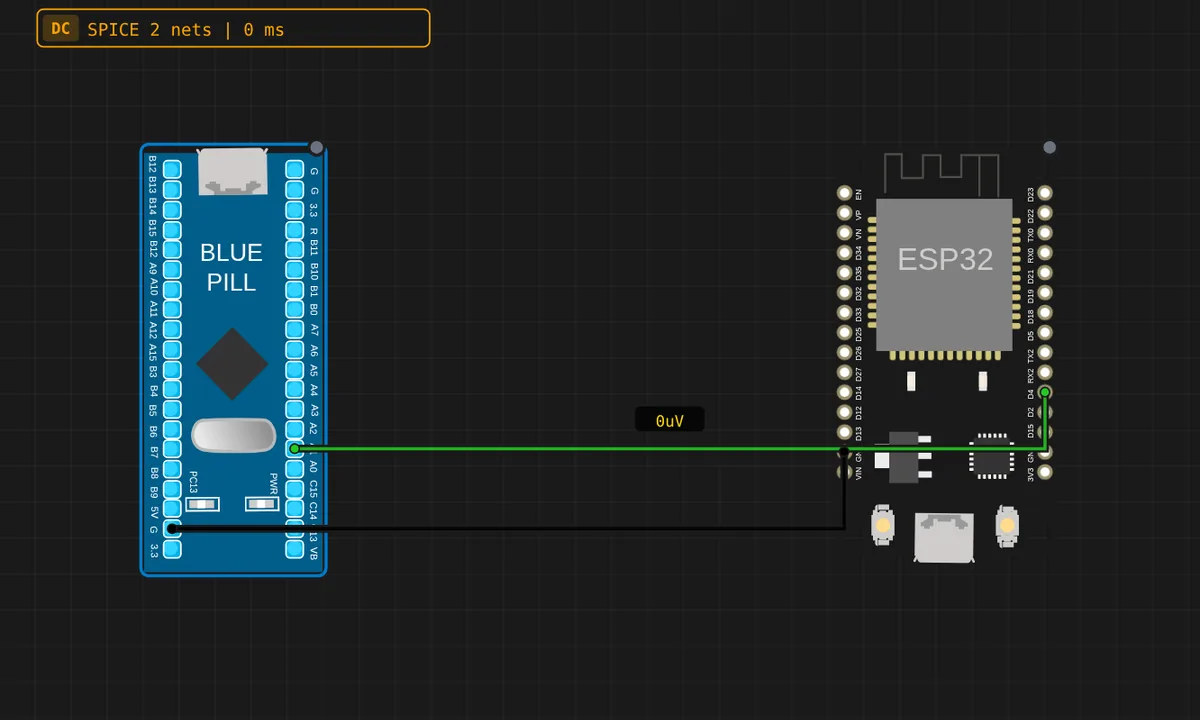Click the Blue Pill B10 pin
1200x720 pixels.
point(294,269)
